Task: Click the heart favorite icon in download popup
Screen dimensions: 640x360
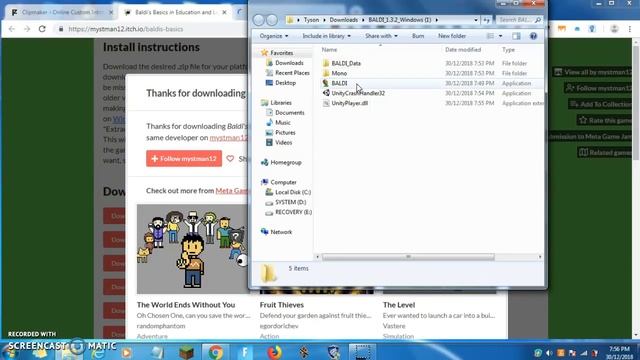Action: click(x=230, y=158)
